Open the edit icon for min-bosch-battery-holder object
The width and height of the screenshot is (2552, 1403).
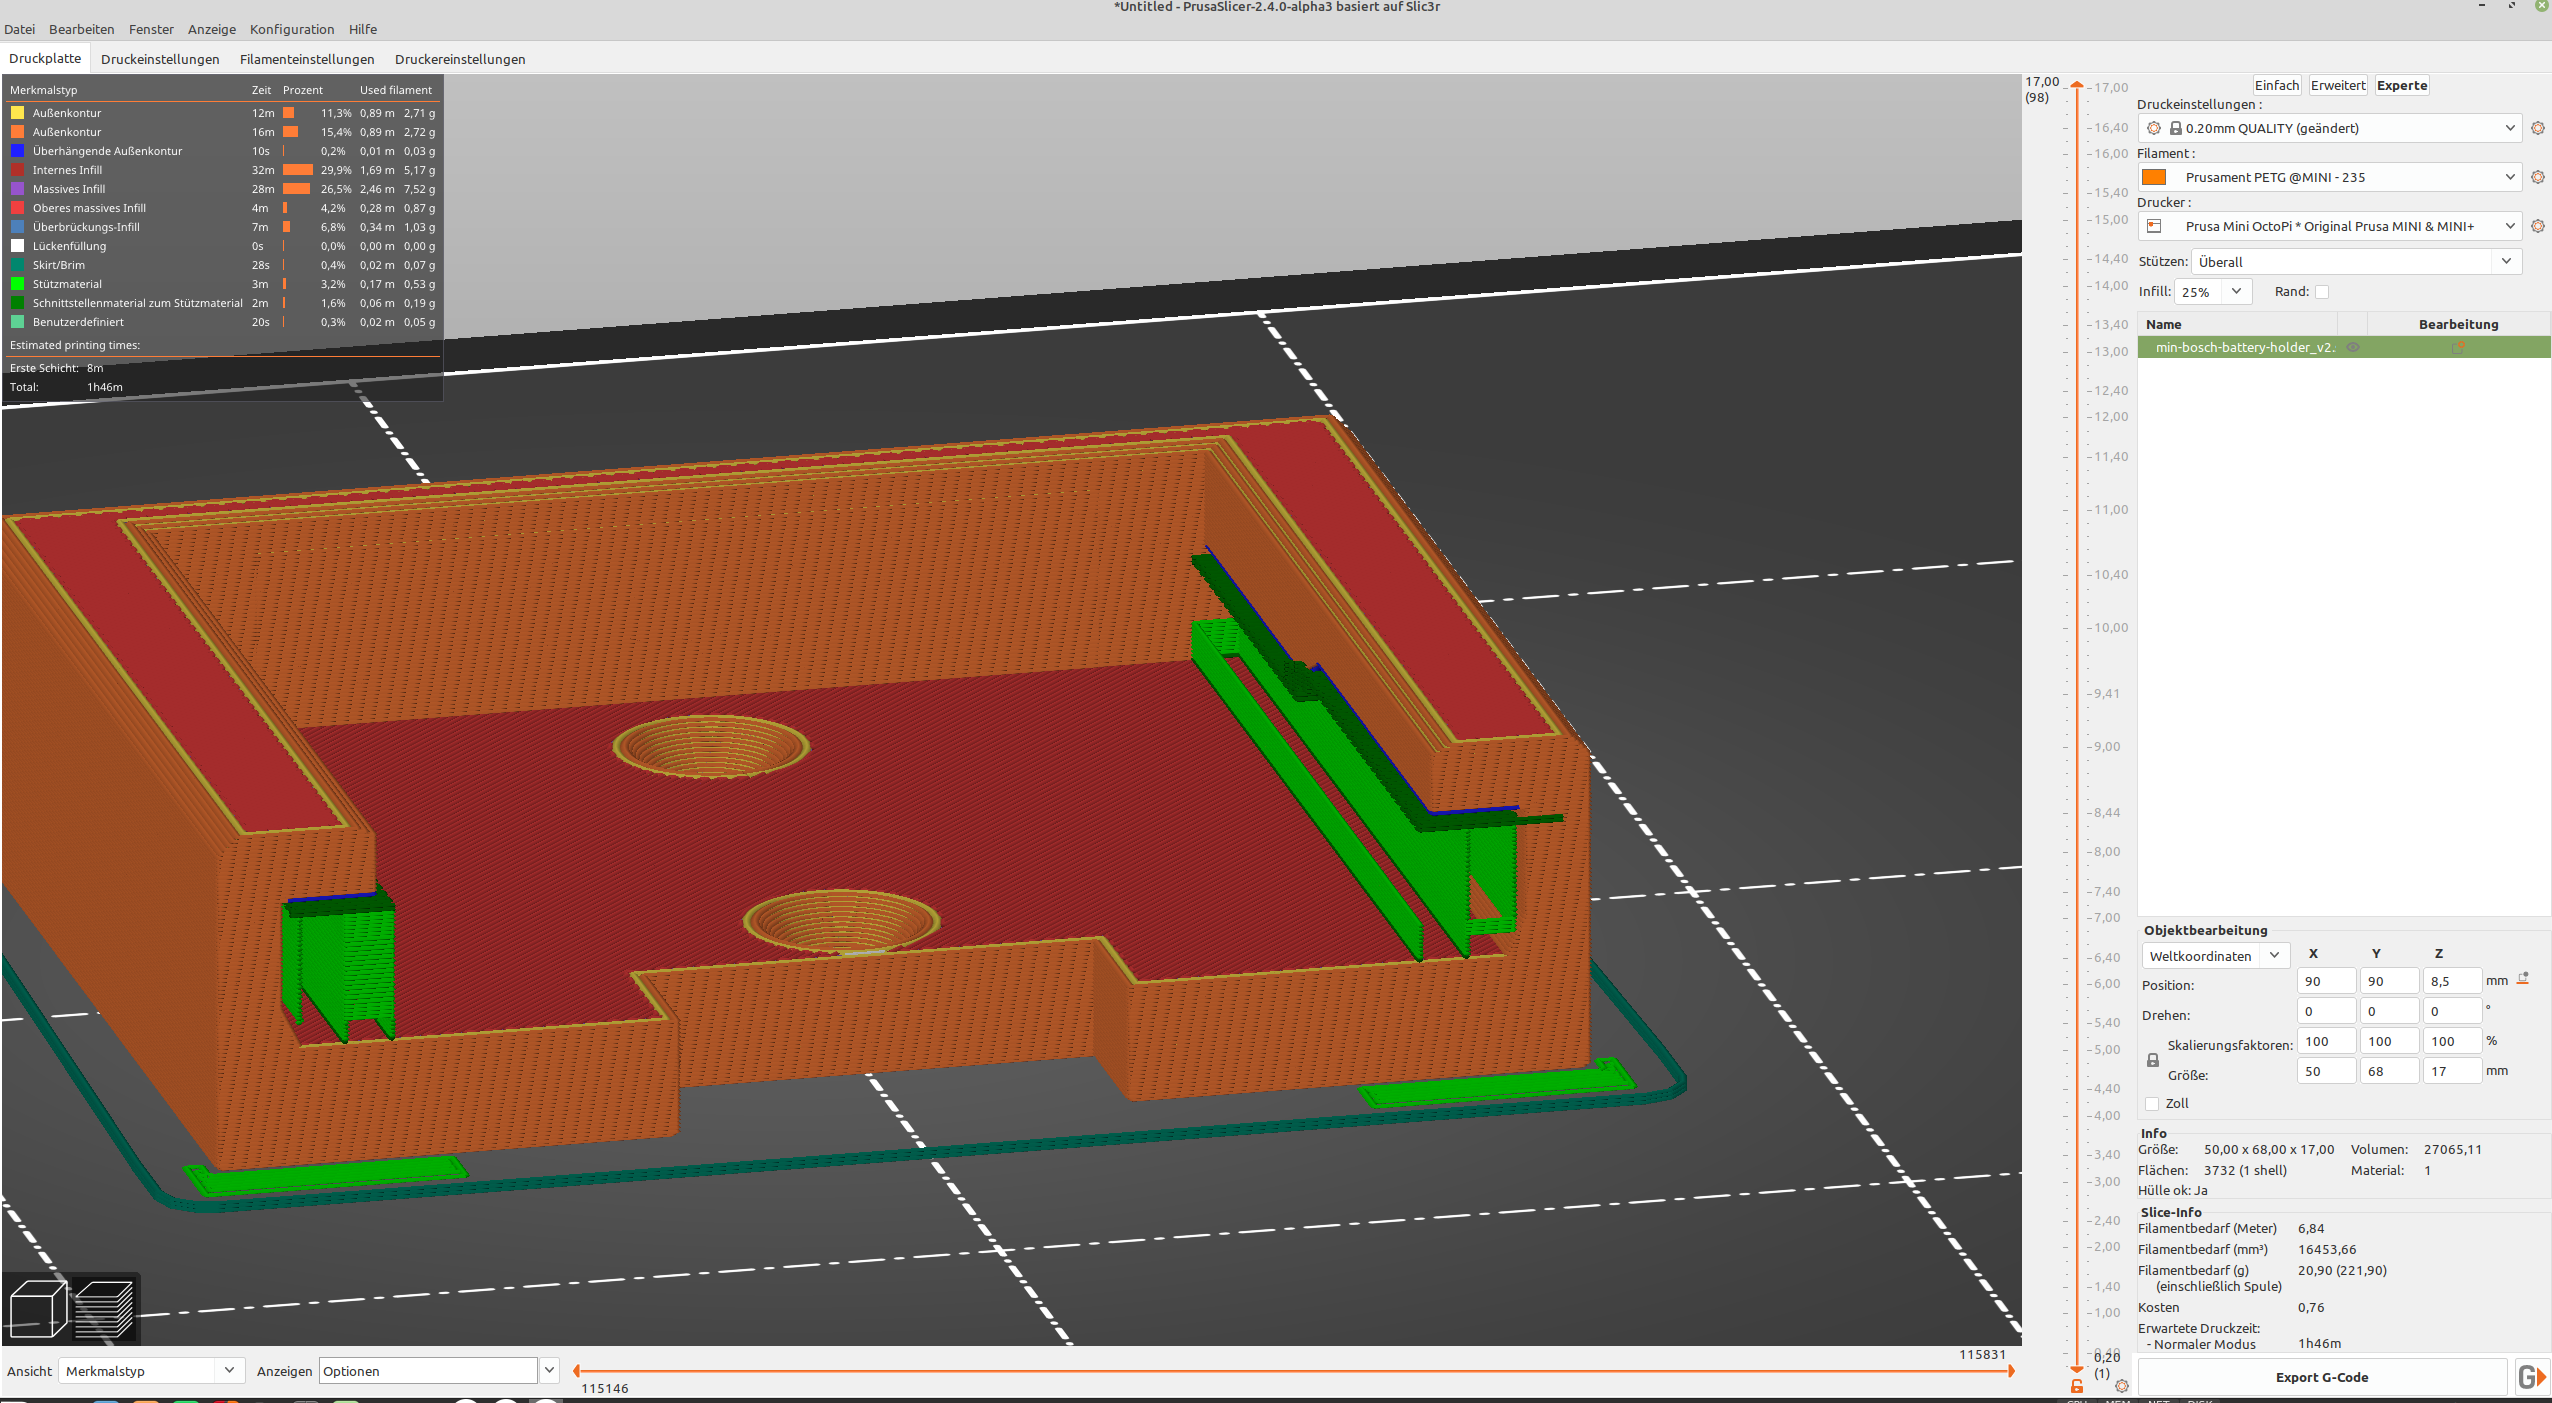[x=2458, y=347]
